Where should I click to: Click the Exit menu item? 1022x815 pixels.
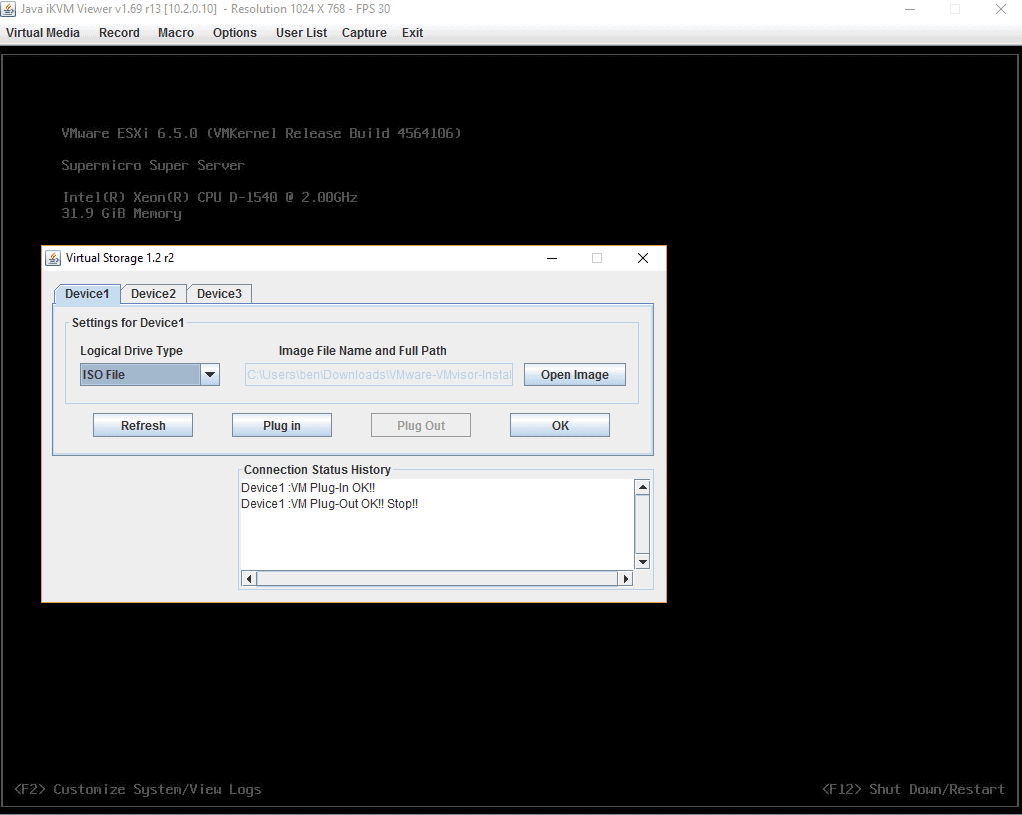click(413, 33)
